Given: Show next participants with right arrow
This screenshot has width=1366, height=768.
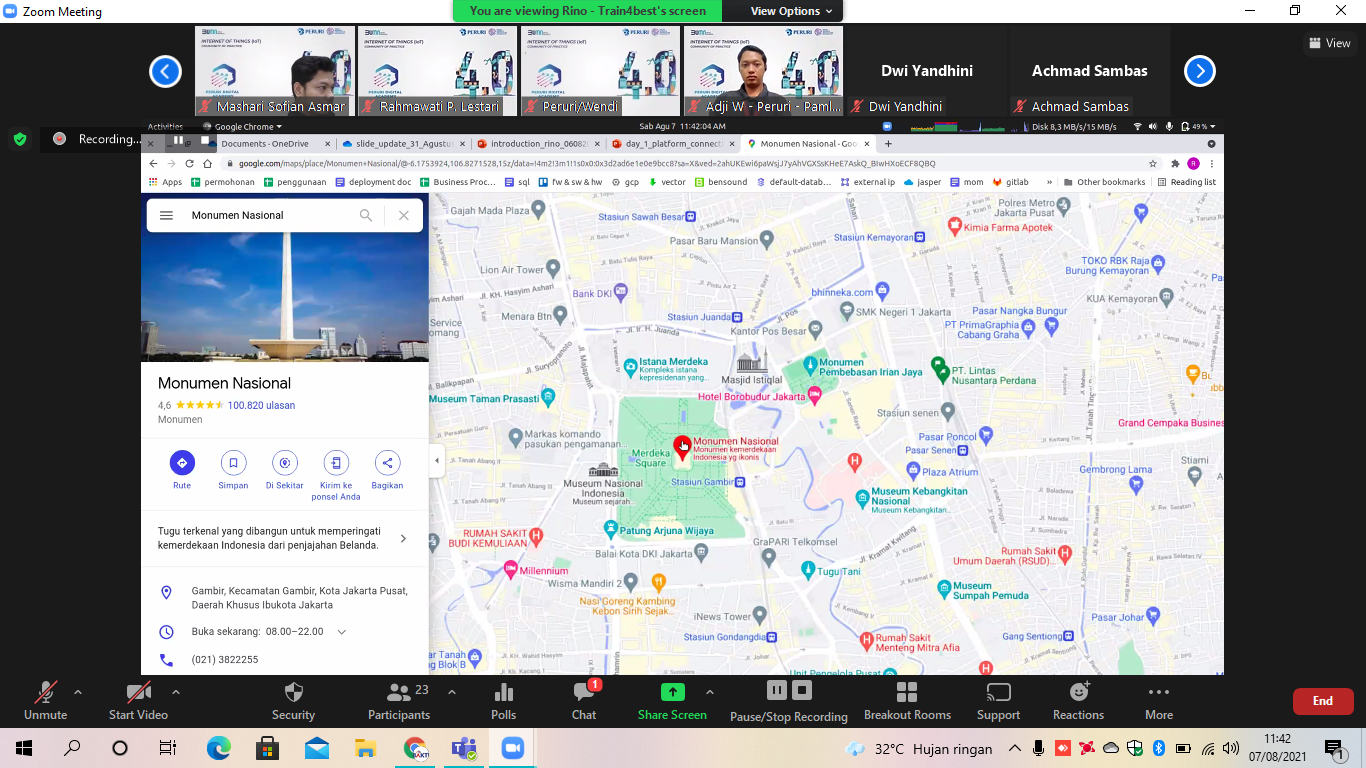Looking at the screenshot, I should coord(1199,71).
